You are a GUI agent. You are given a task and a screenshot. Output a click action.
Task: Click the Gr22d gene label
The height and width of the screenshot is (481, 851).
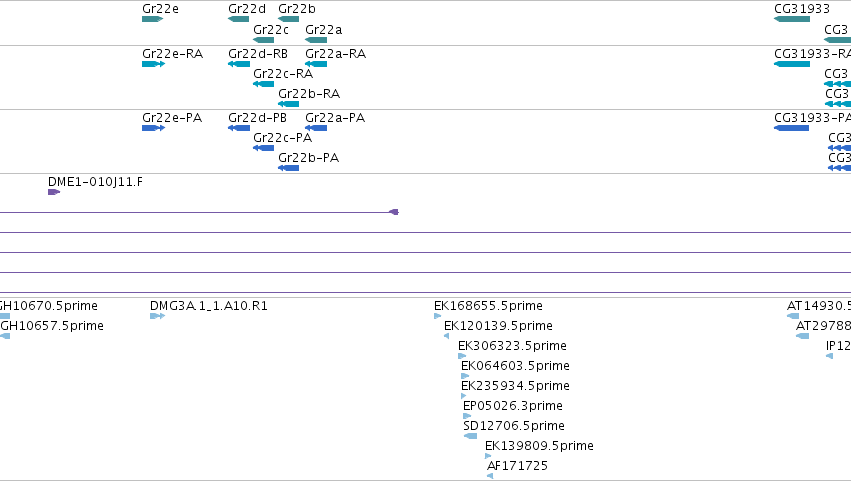click(x=247, y=9)
